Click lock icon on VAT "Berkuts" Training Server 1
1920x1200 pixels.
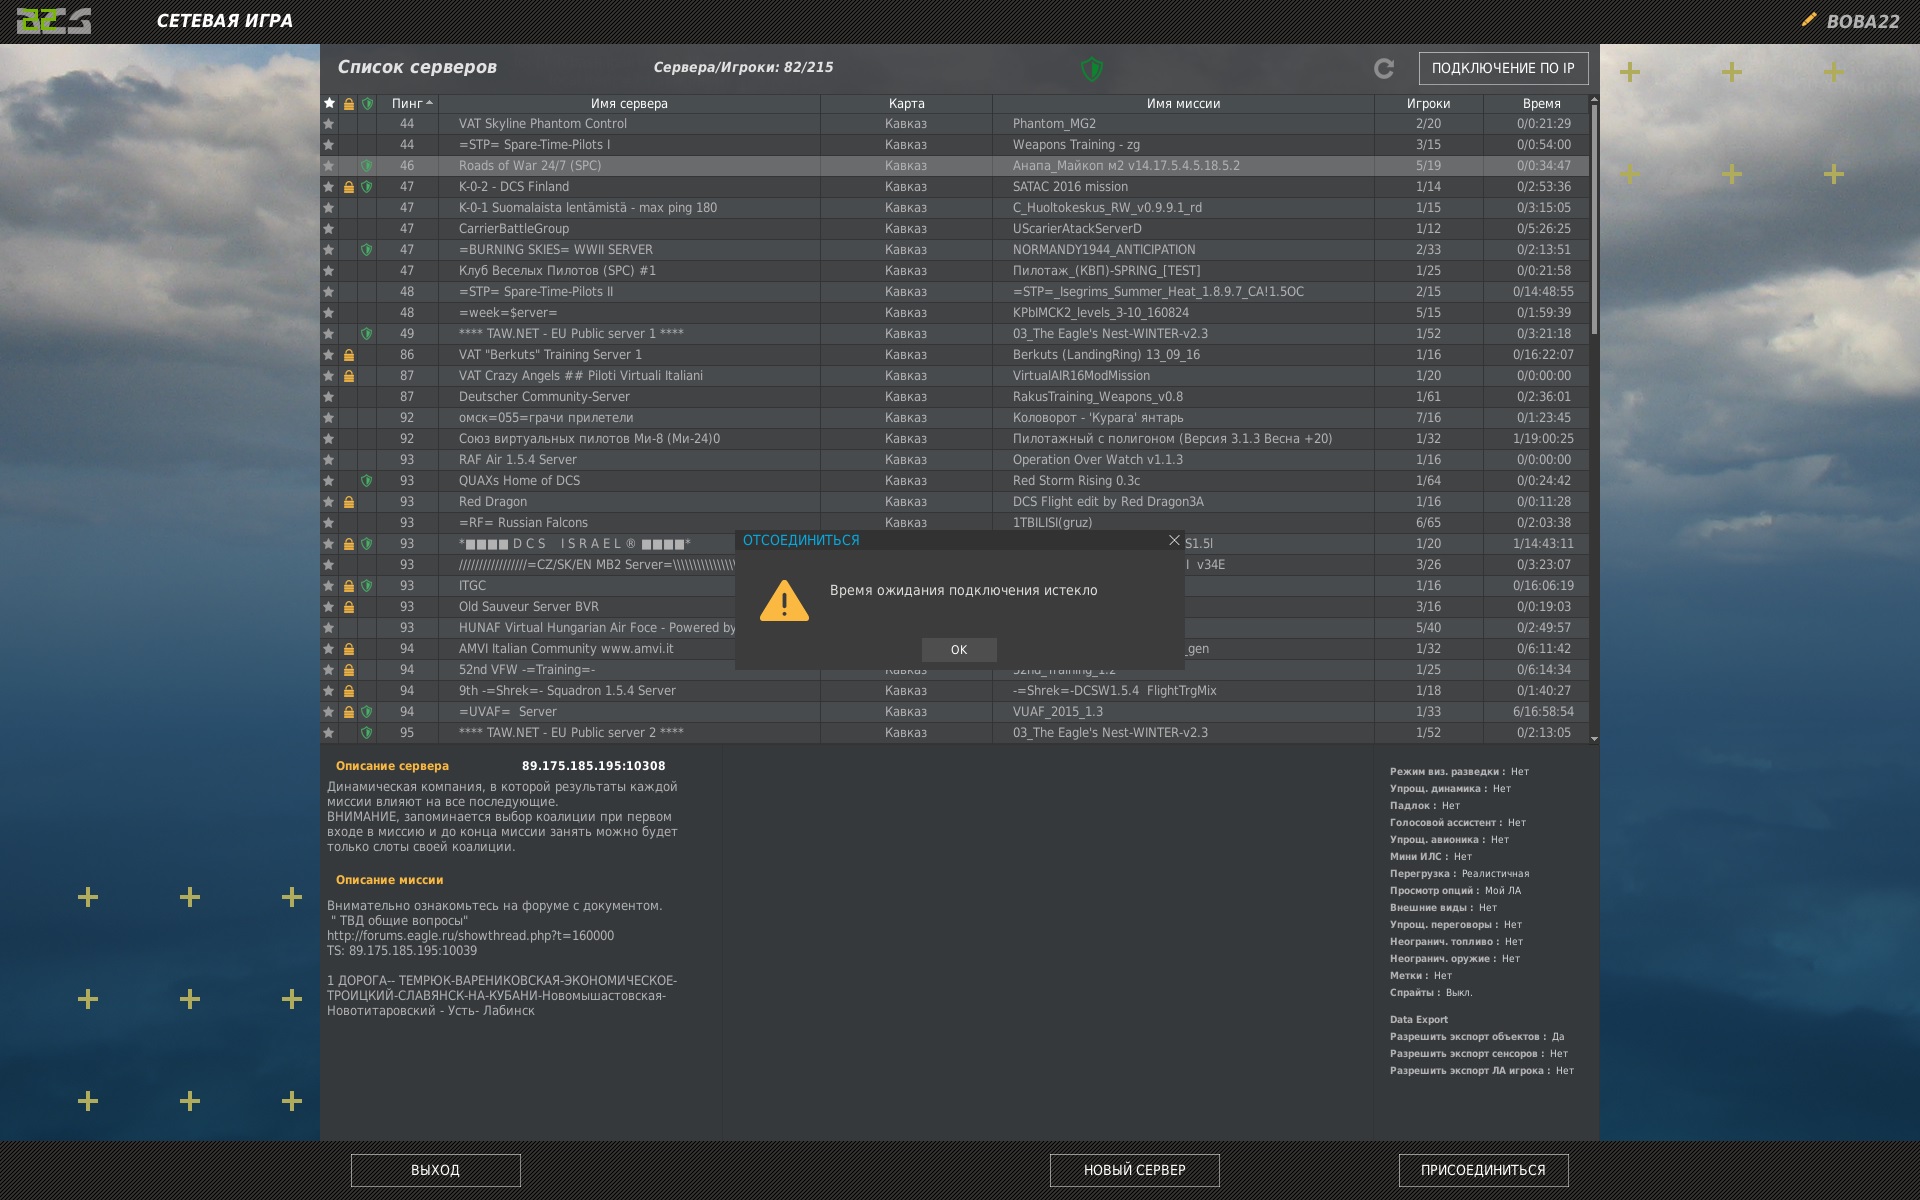pyautogui.click(x=348, y=355)
